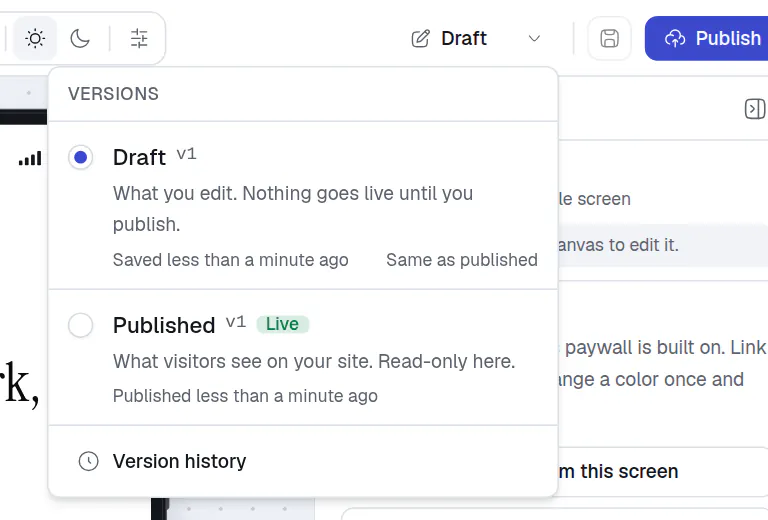Click the Publish button
Image resolution: width=768 pixels, height=520 pixels.
click(x=706, y=38)
